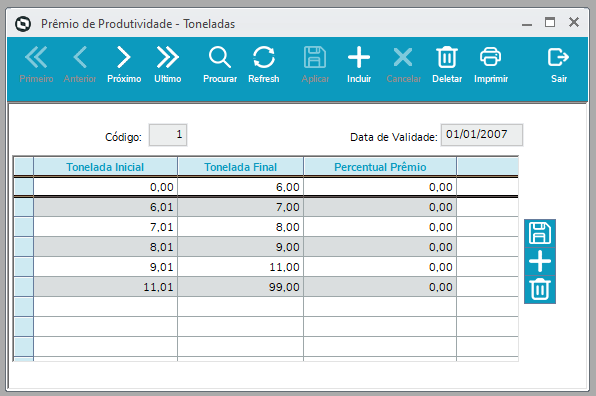596x396 pixels.
Task: Select Tonelada Inicial cell 9,01
Action: coord(105,267)
